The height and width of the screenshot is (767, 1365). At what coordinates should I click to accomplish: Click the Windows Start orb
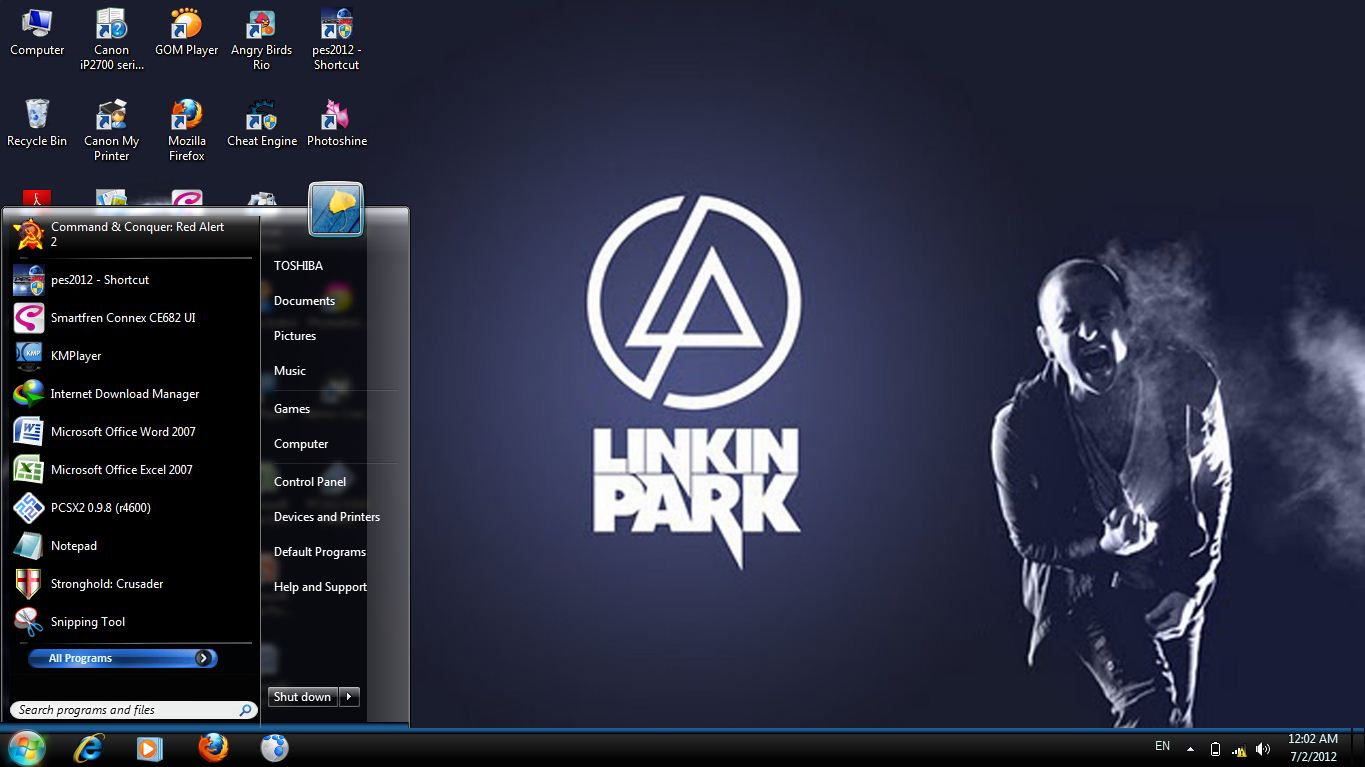[26, 747]
